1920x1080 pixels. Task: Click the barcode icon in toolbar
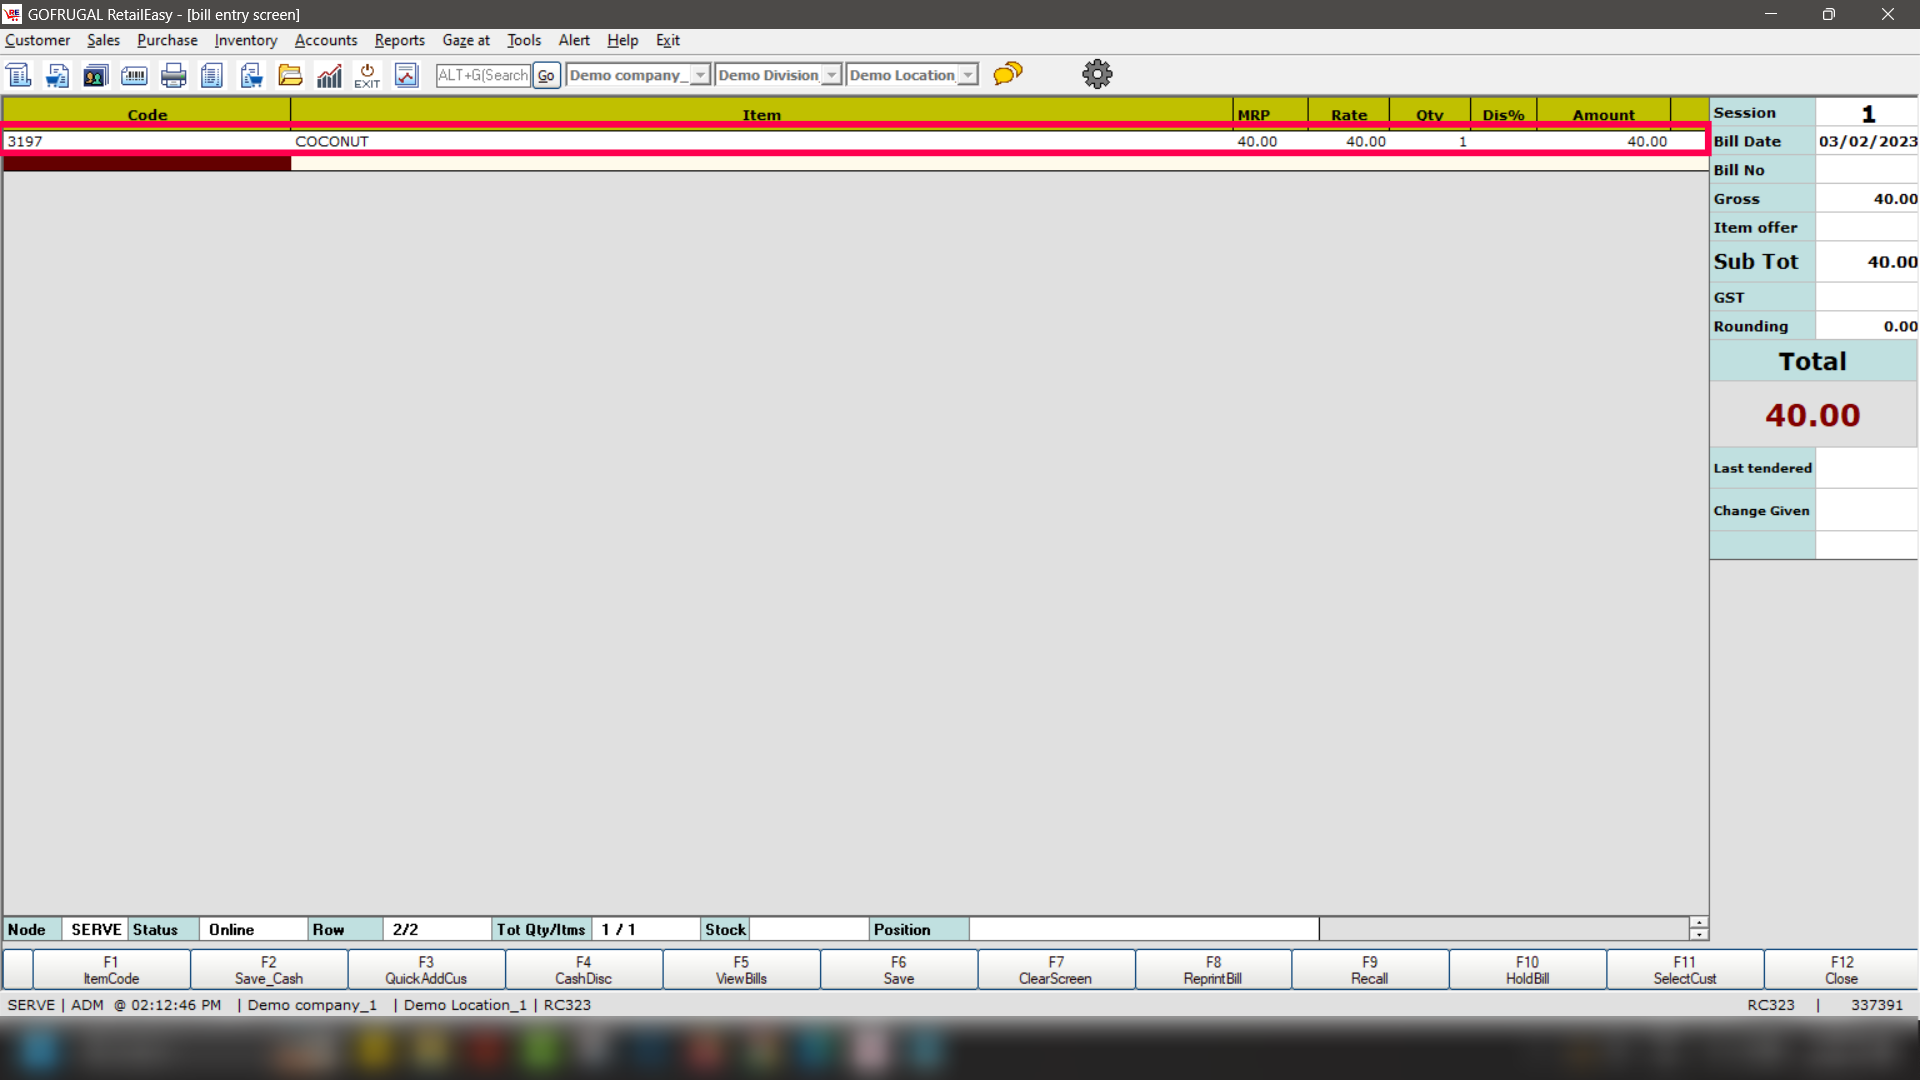[x=134, y=75]
